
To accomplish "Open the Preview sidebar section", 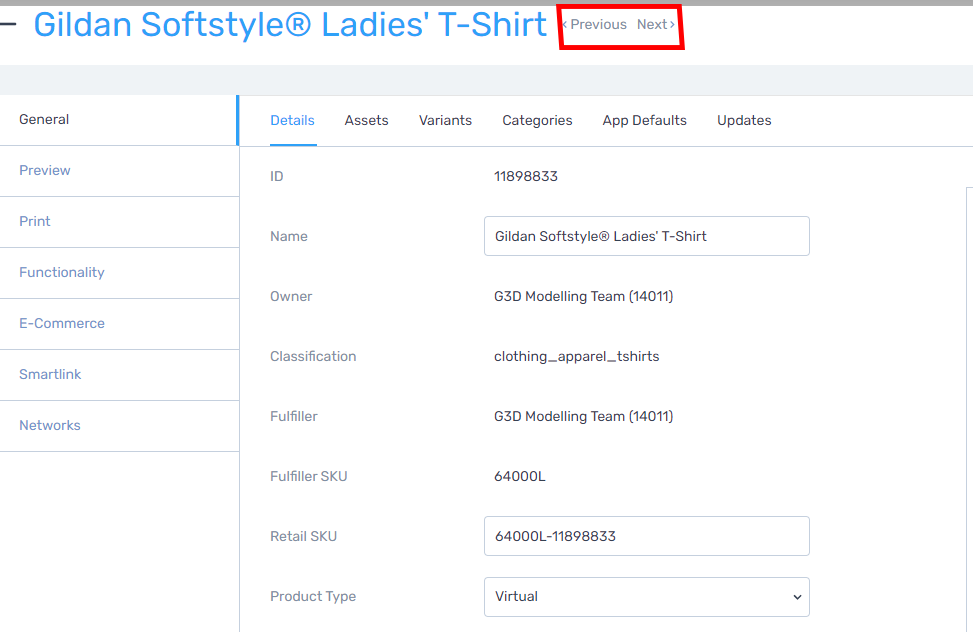I will click(x=119, y=171).
